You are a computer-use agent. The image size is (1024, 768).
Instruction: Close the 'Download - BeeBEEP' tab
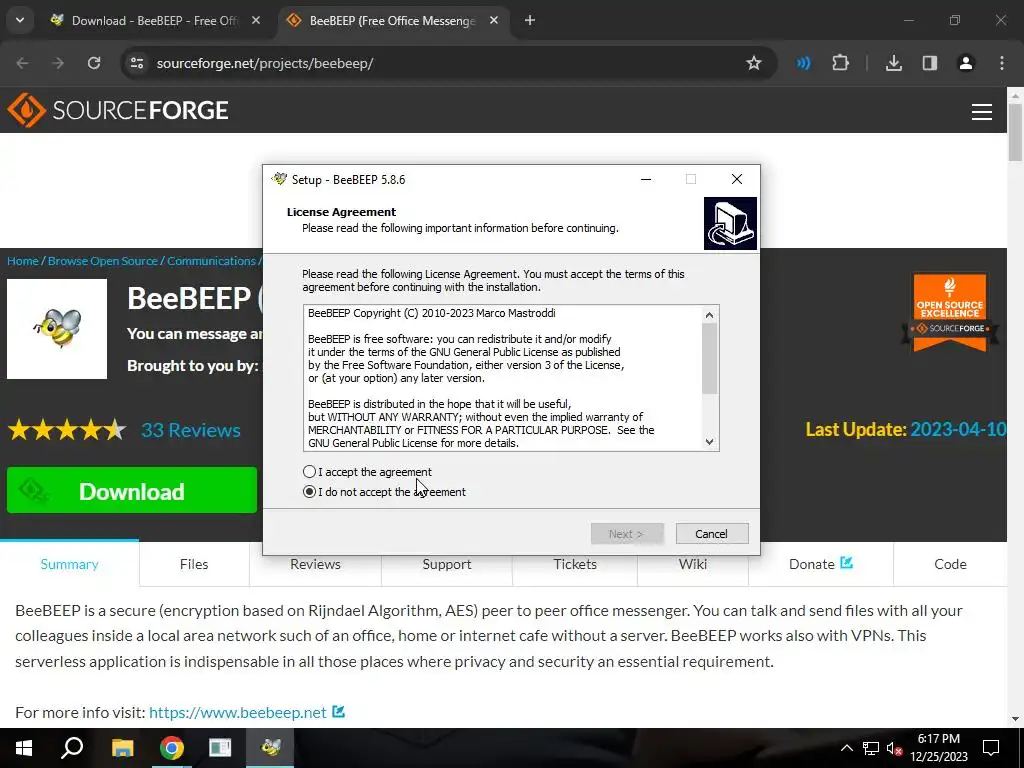tap(256, 20)
